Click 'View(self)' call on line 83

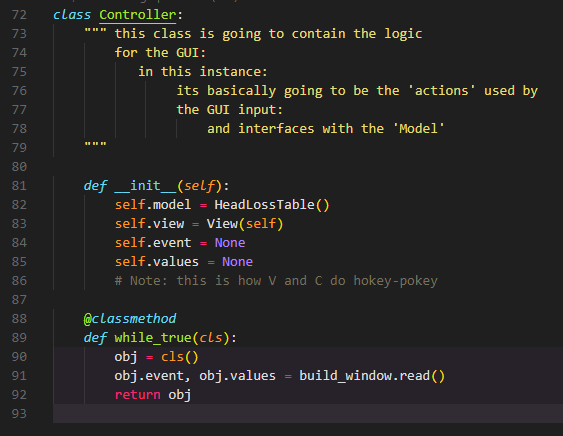[245, 224]
